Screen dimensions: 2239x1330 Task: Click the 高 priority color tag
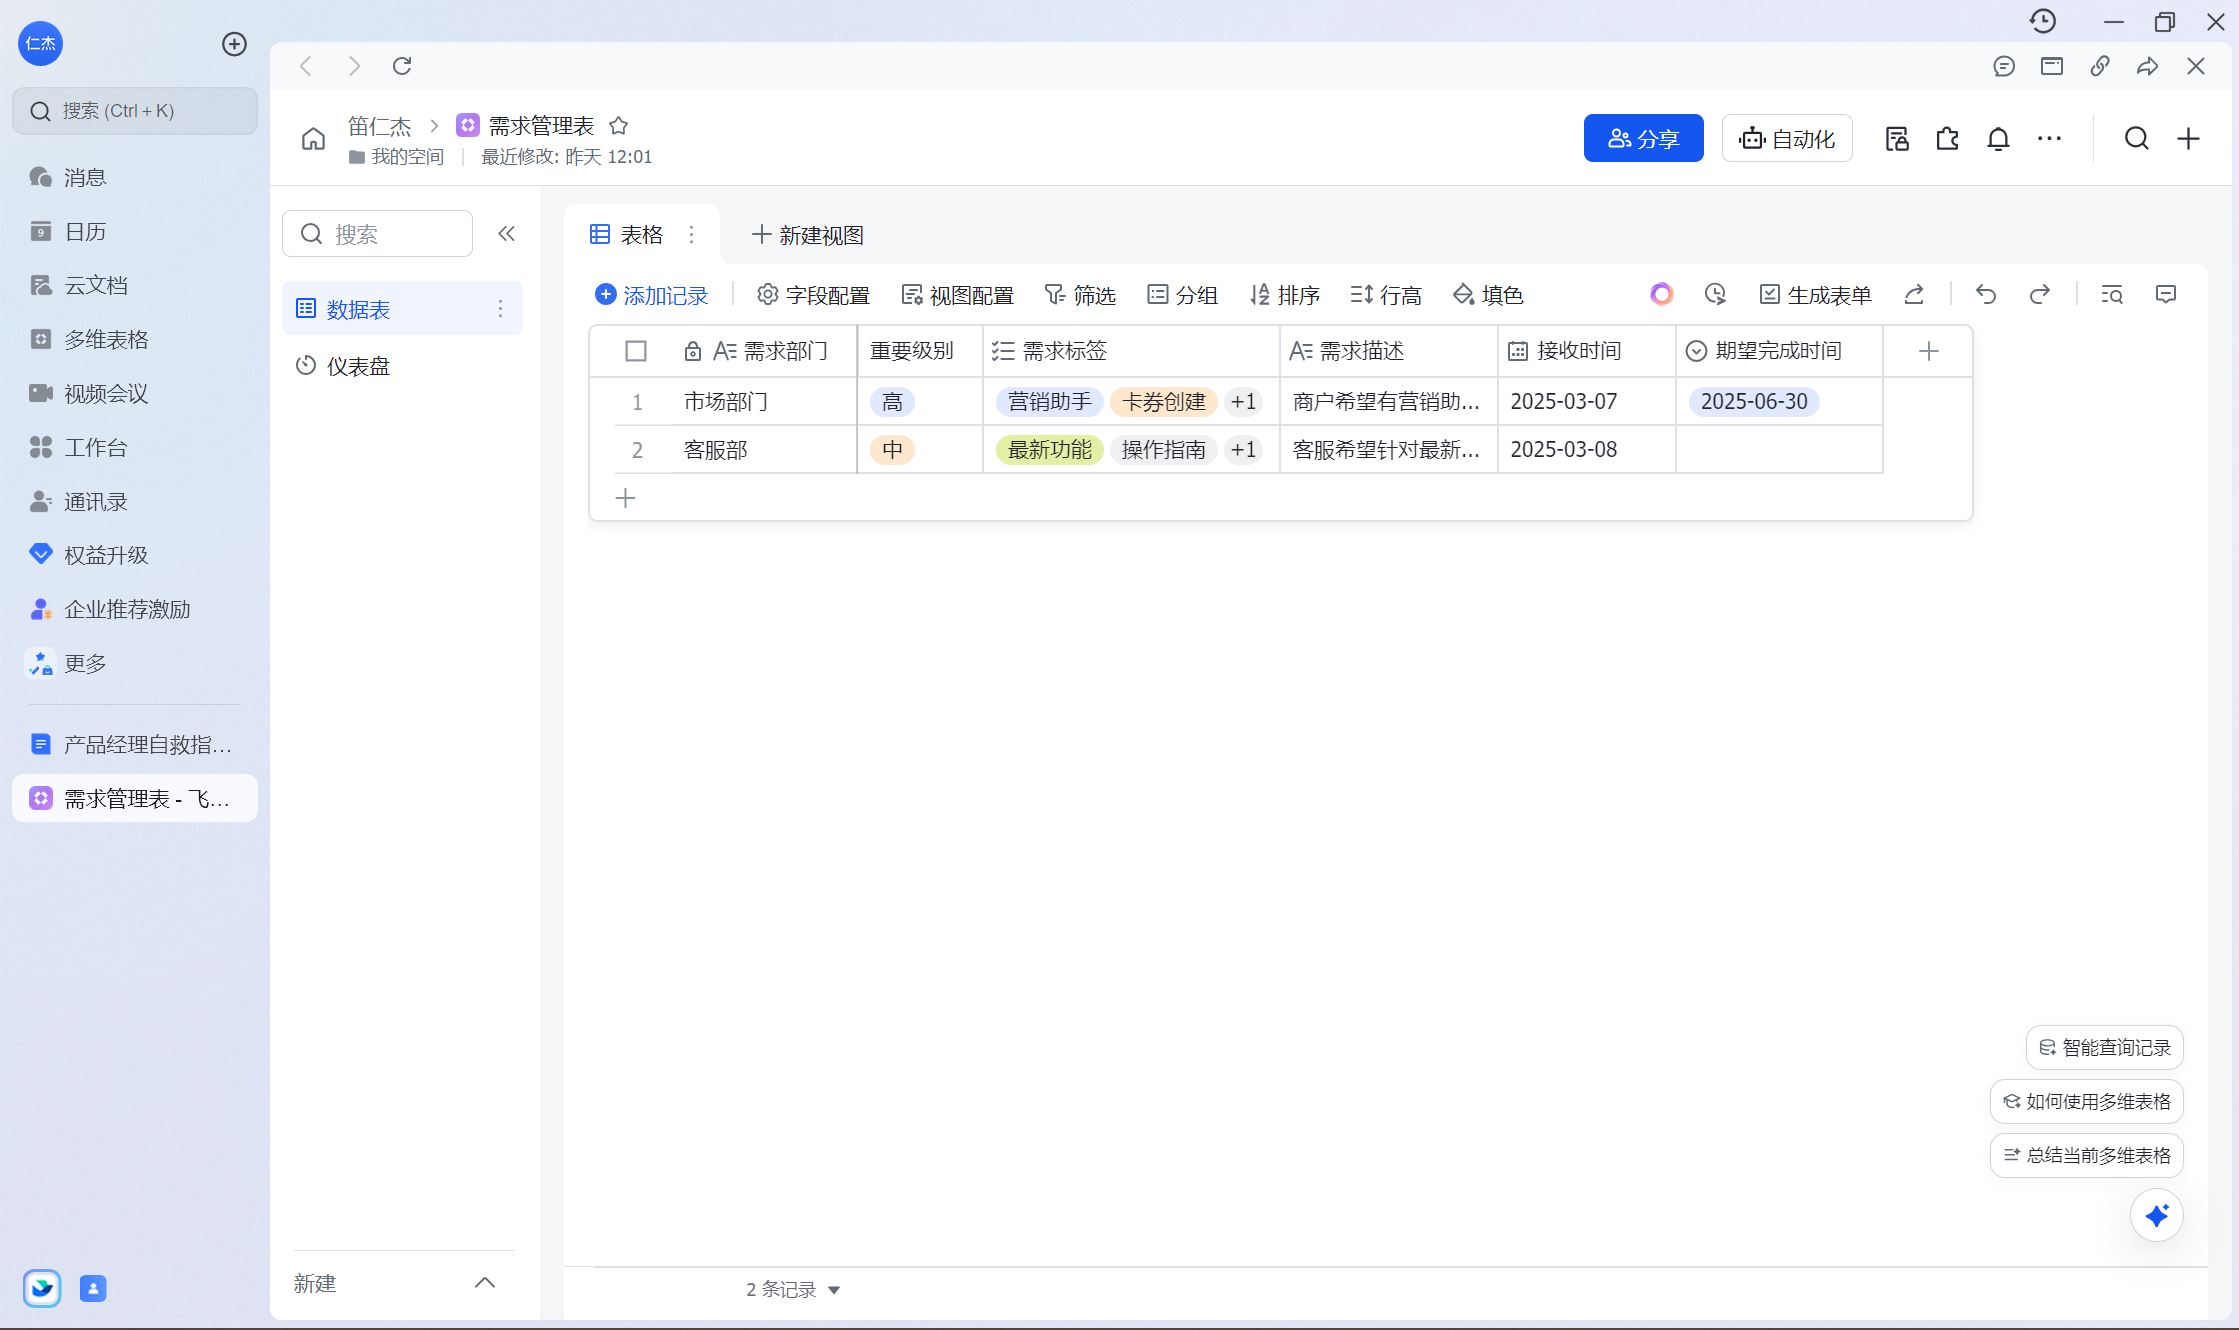(892, 402)
